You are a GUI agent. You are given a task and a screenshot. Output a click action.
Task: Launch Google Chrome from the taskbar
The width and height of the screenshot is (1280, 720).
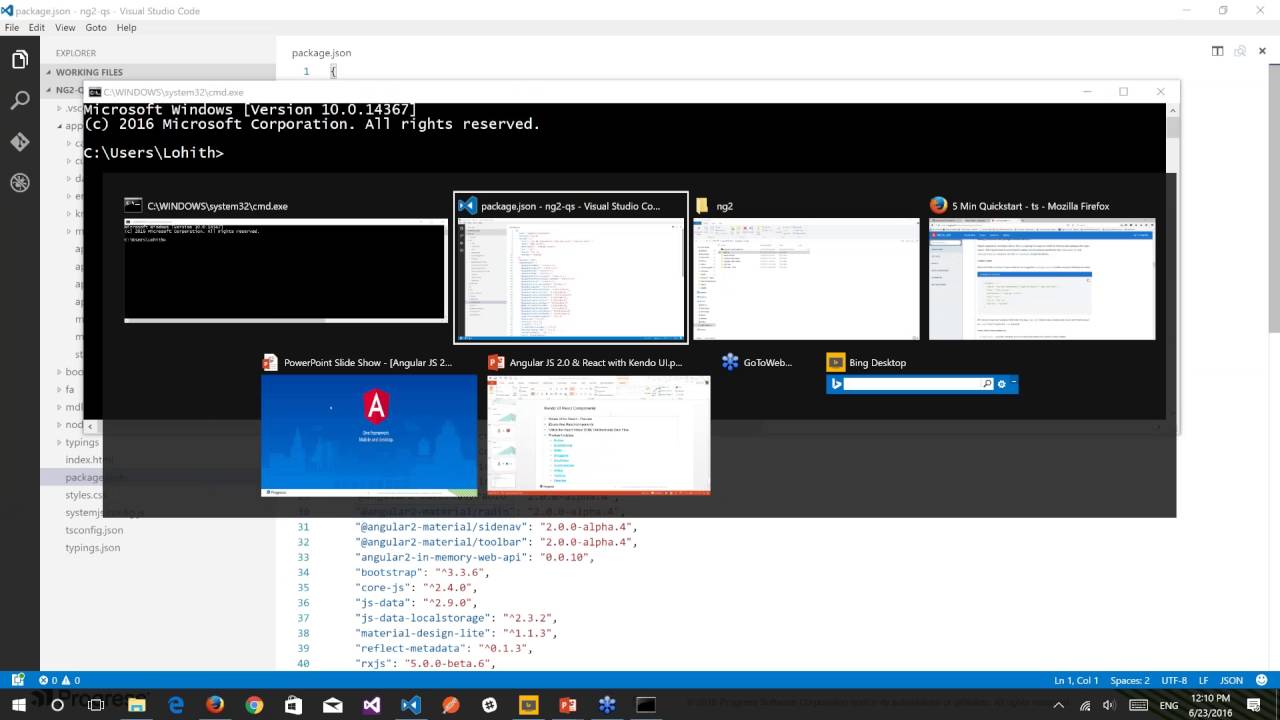coord(254,705)
